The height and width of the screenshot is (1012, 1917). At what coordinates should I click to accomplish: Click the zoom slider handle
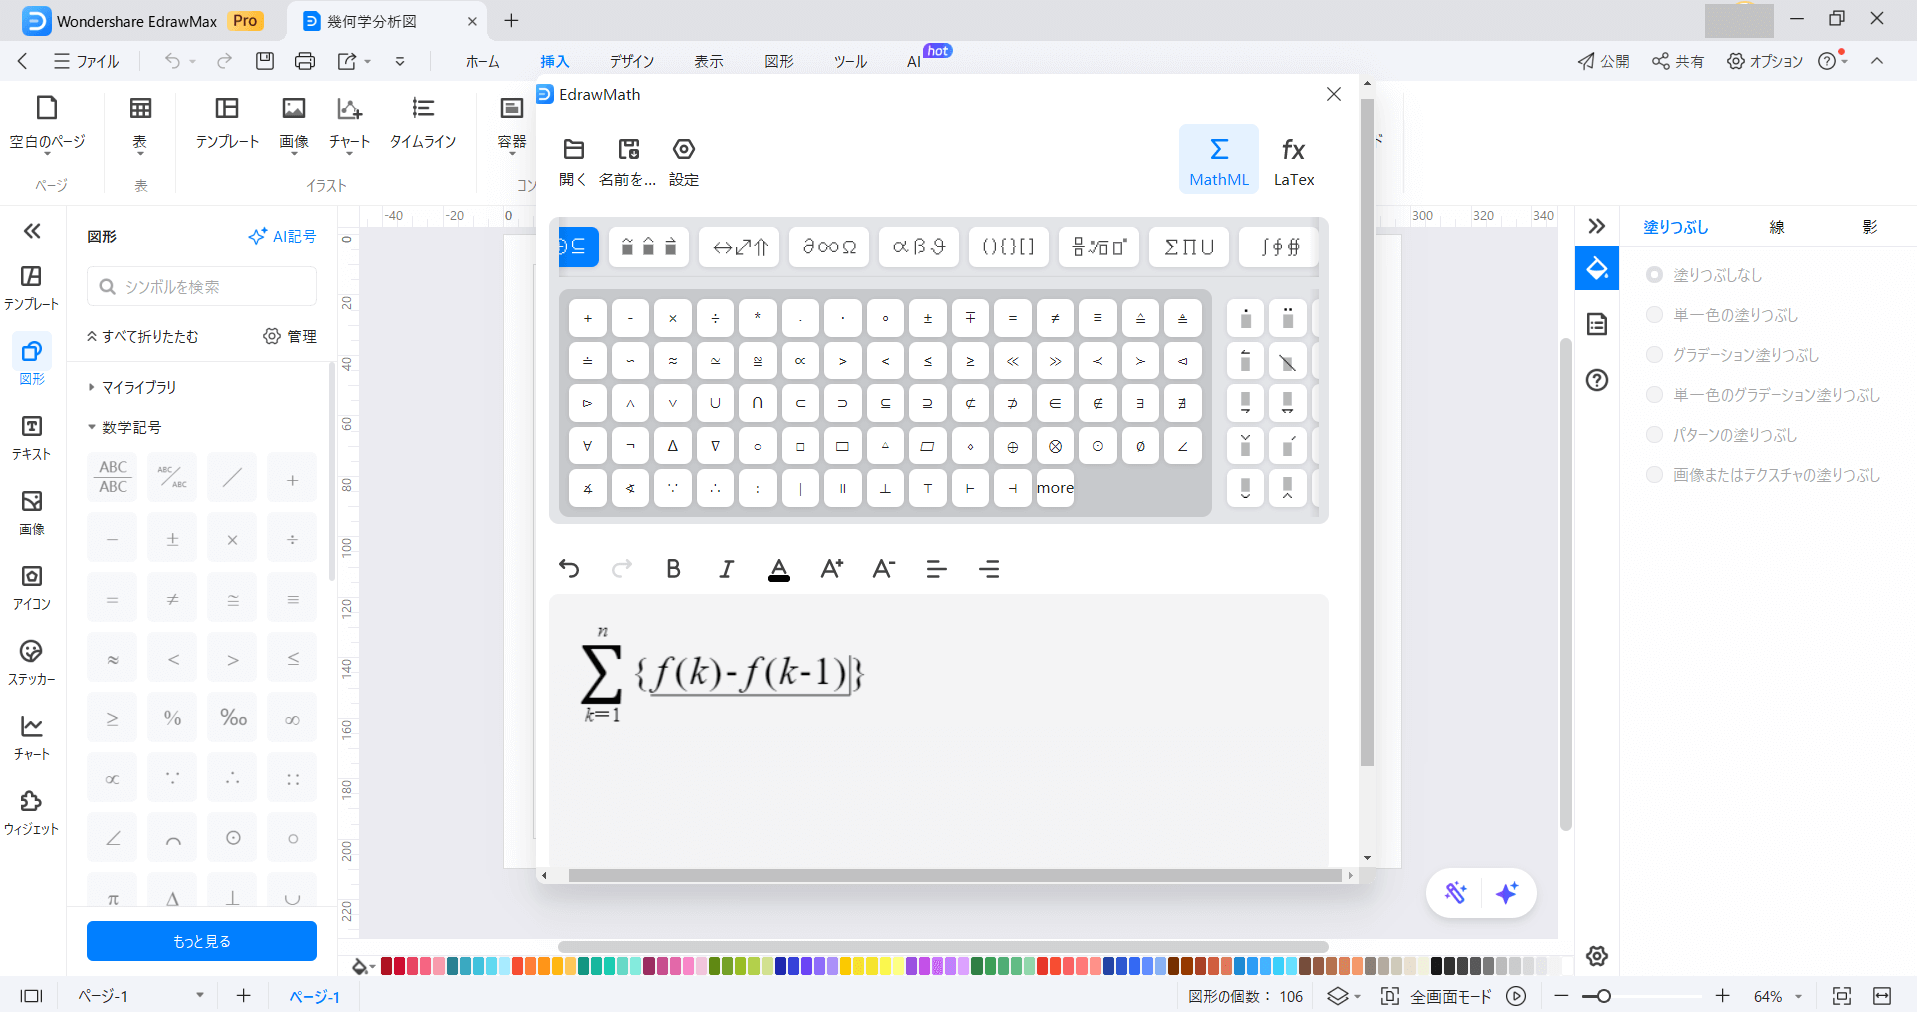click(1603, 996)
